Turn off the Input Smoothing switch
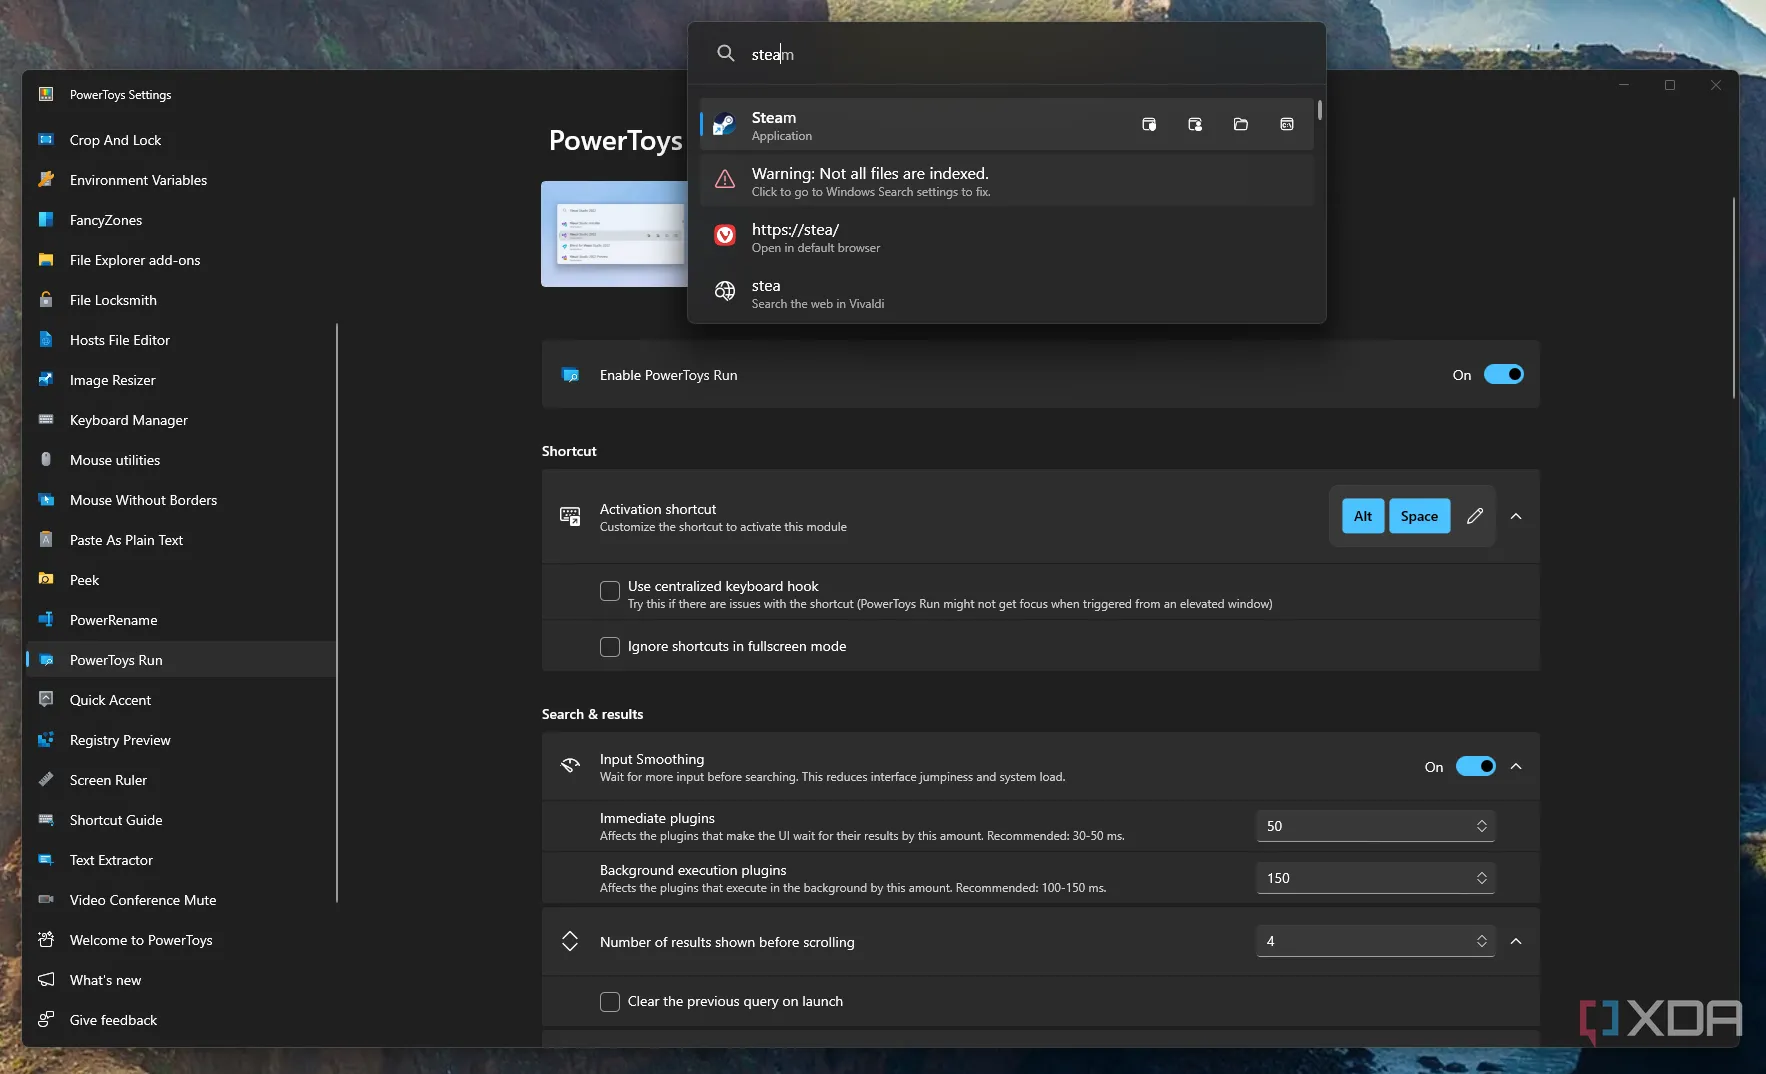1766x1074 pixels. [1475, 766]
